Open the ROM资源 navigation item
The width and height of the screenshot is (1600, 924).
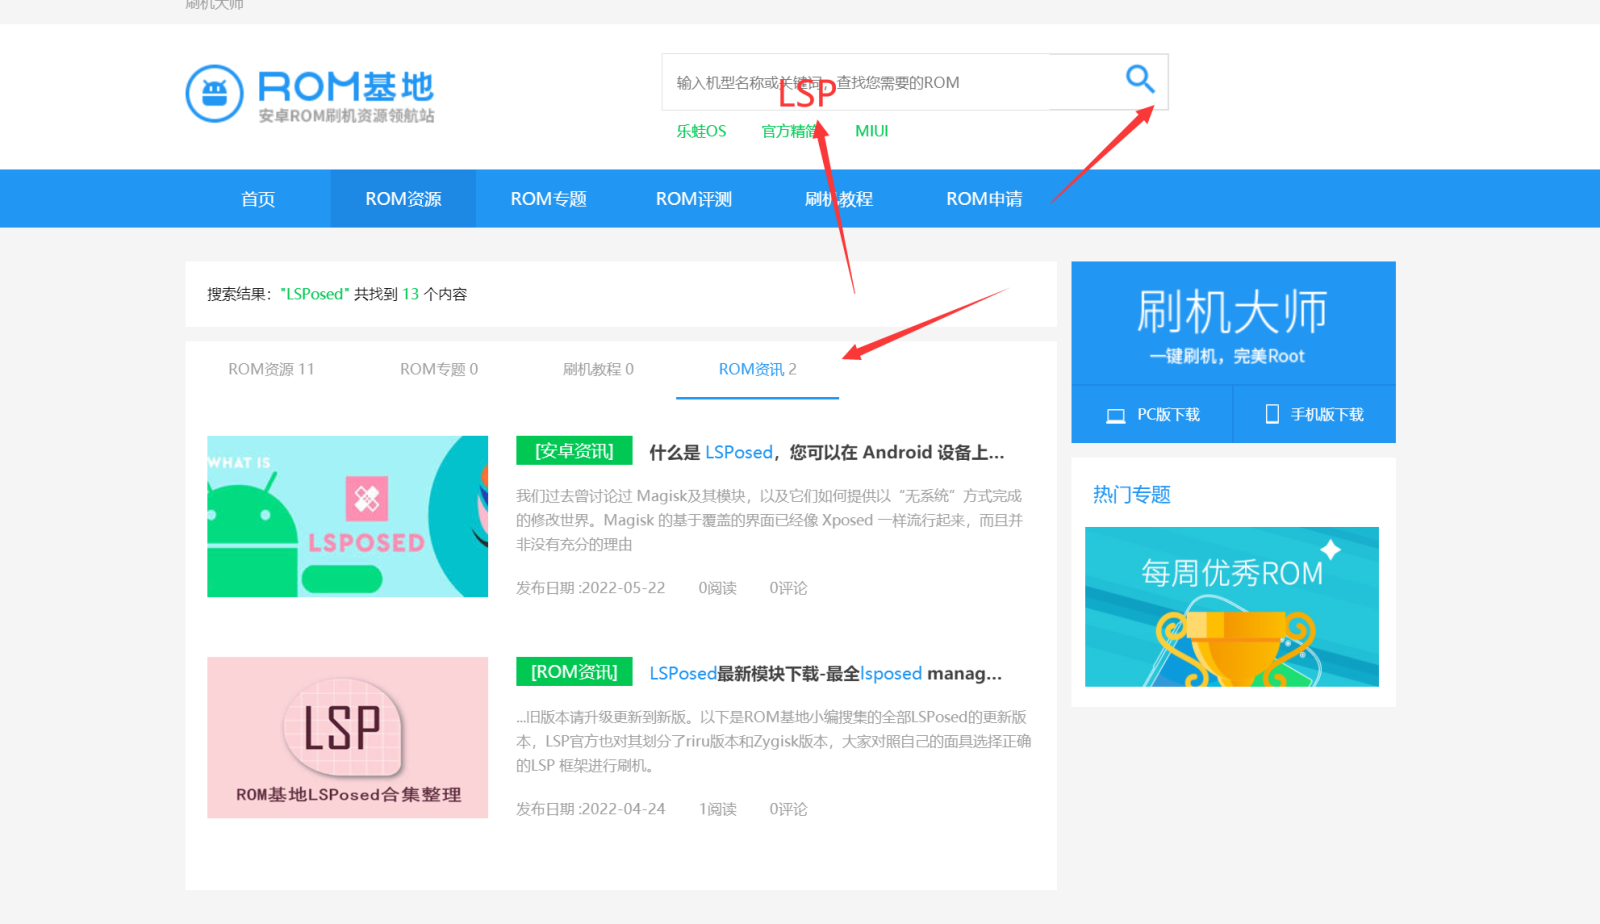pos(403,199)
